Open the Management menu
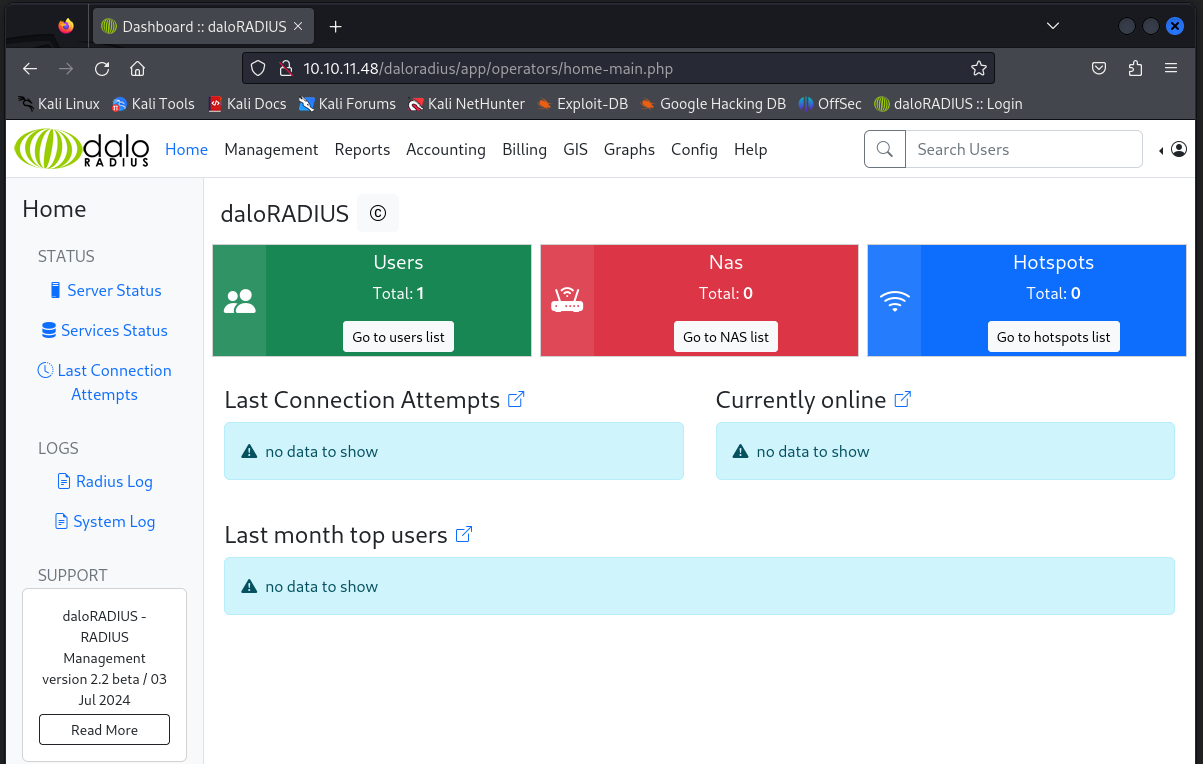1203x764 pixels. pyautogui.click(x=271, y=149)
